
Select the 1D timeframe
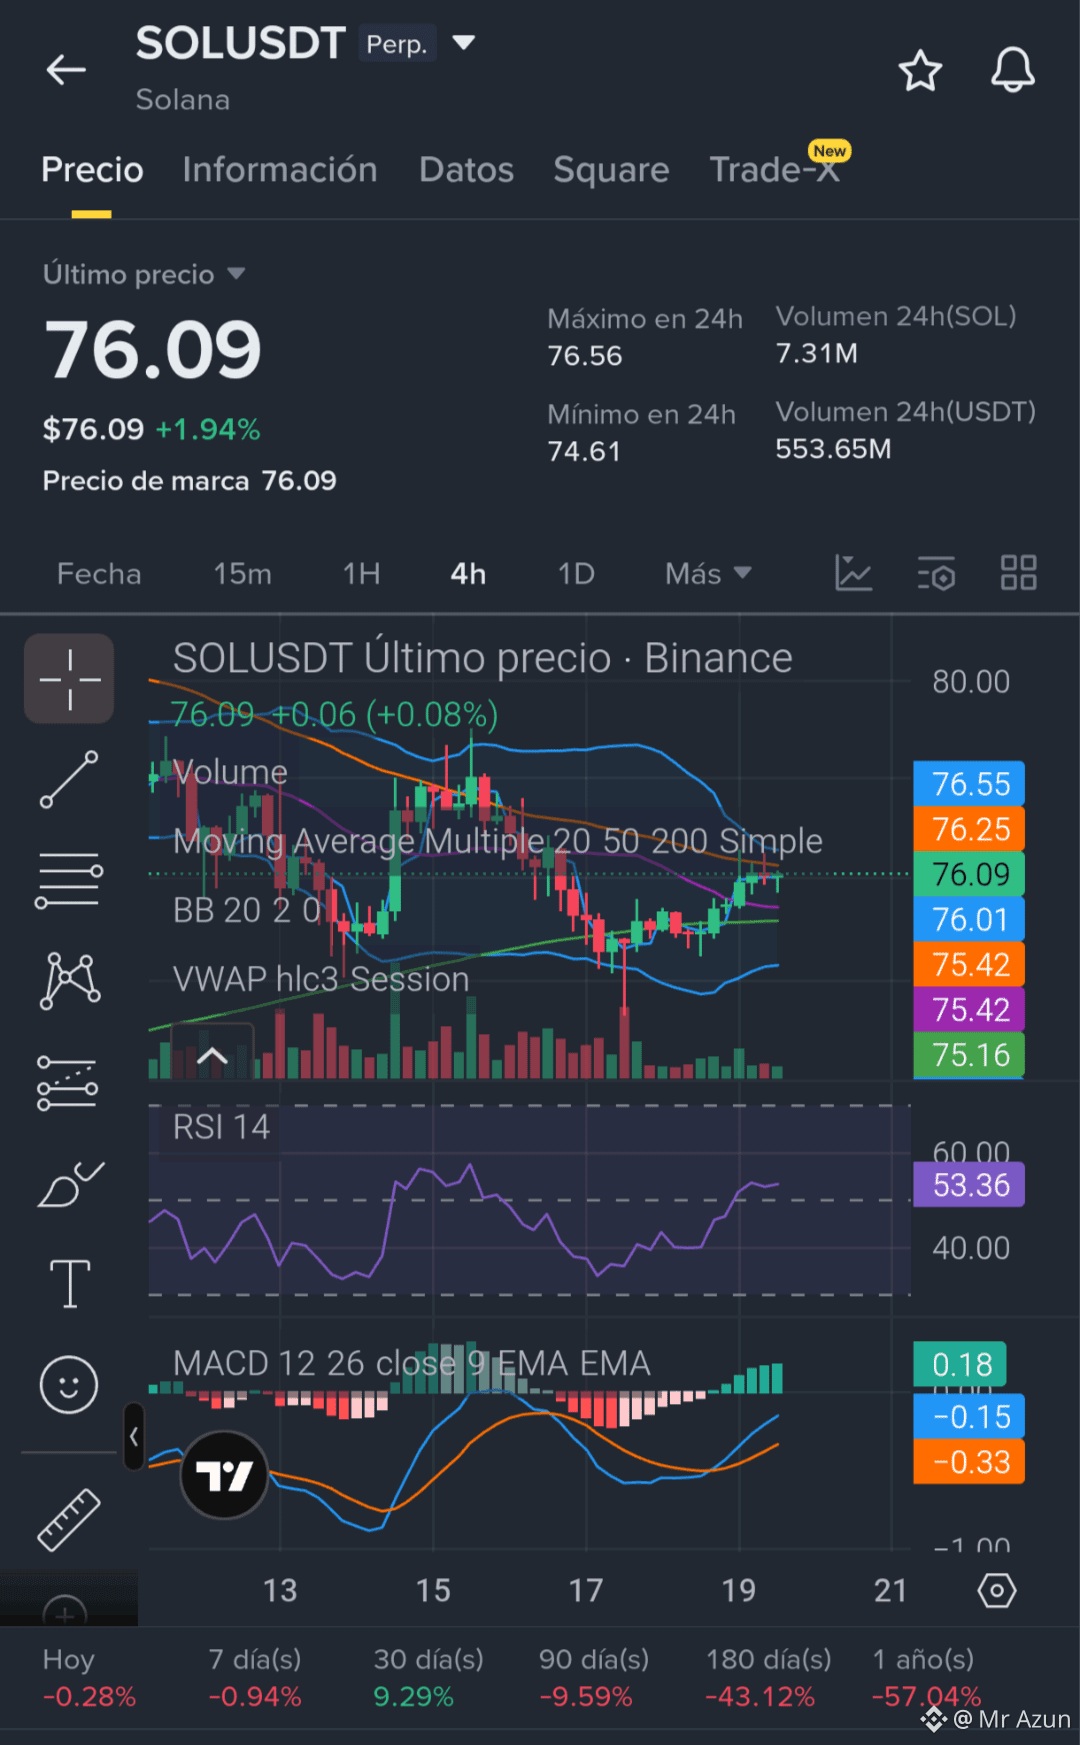pyautogui.click(x=576, y=574)
